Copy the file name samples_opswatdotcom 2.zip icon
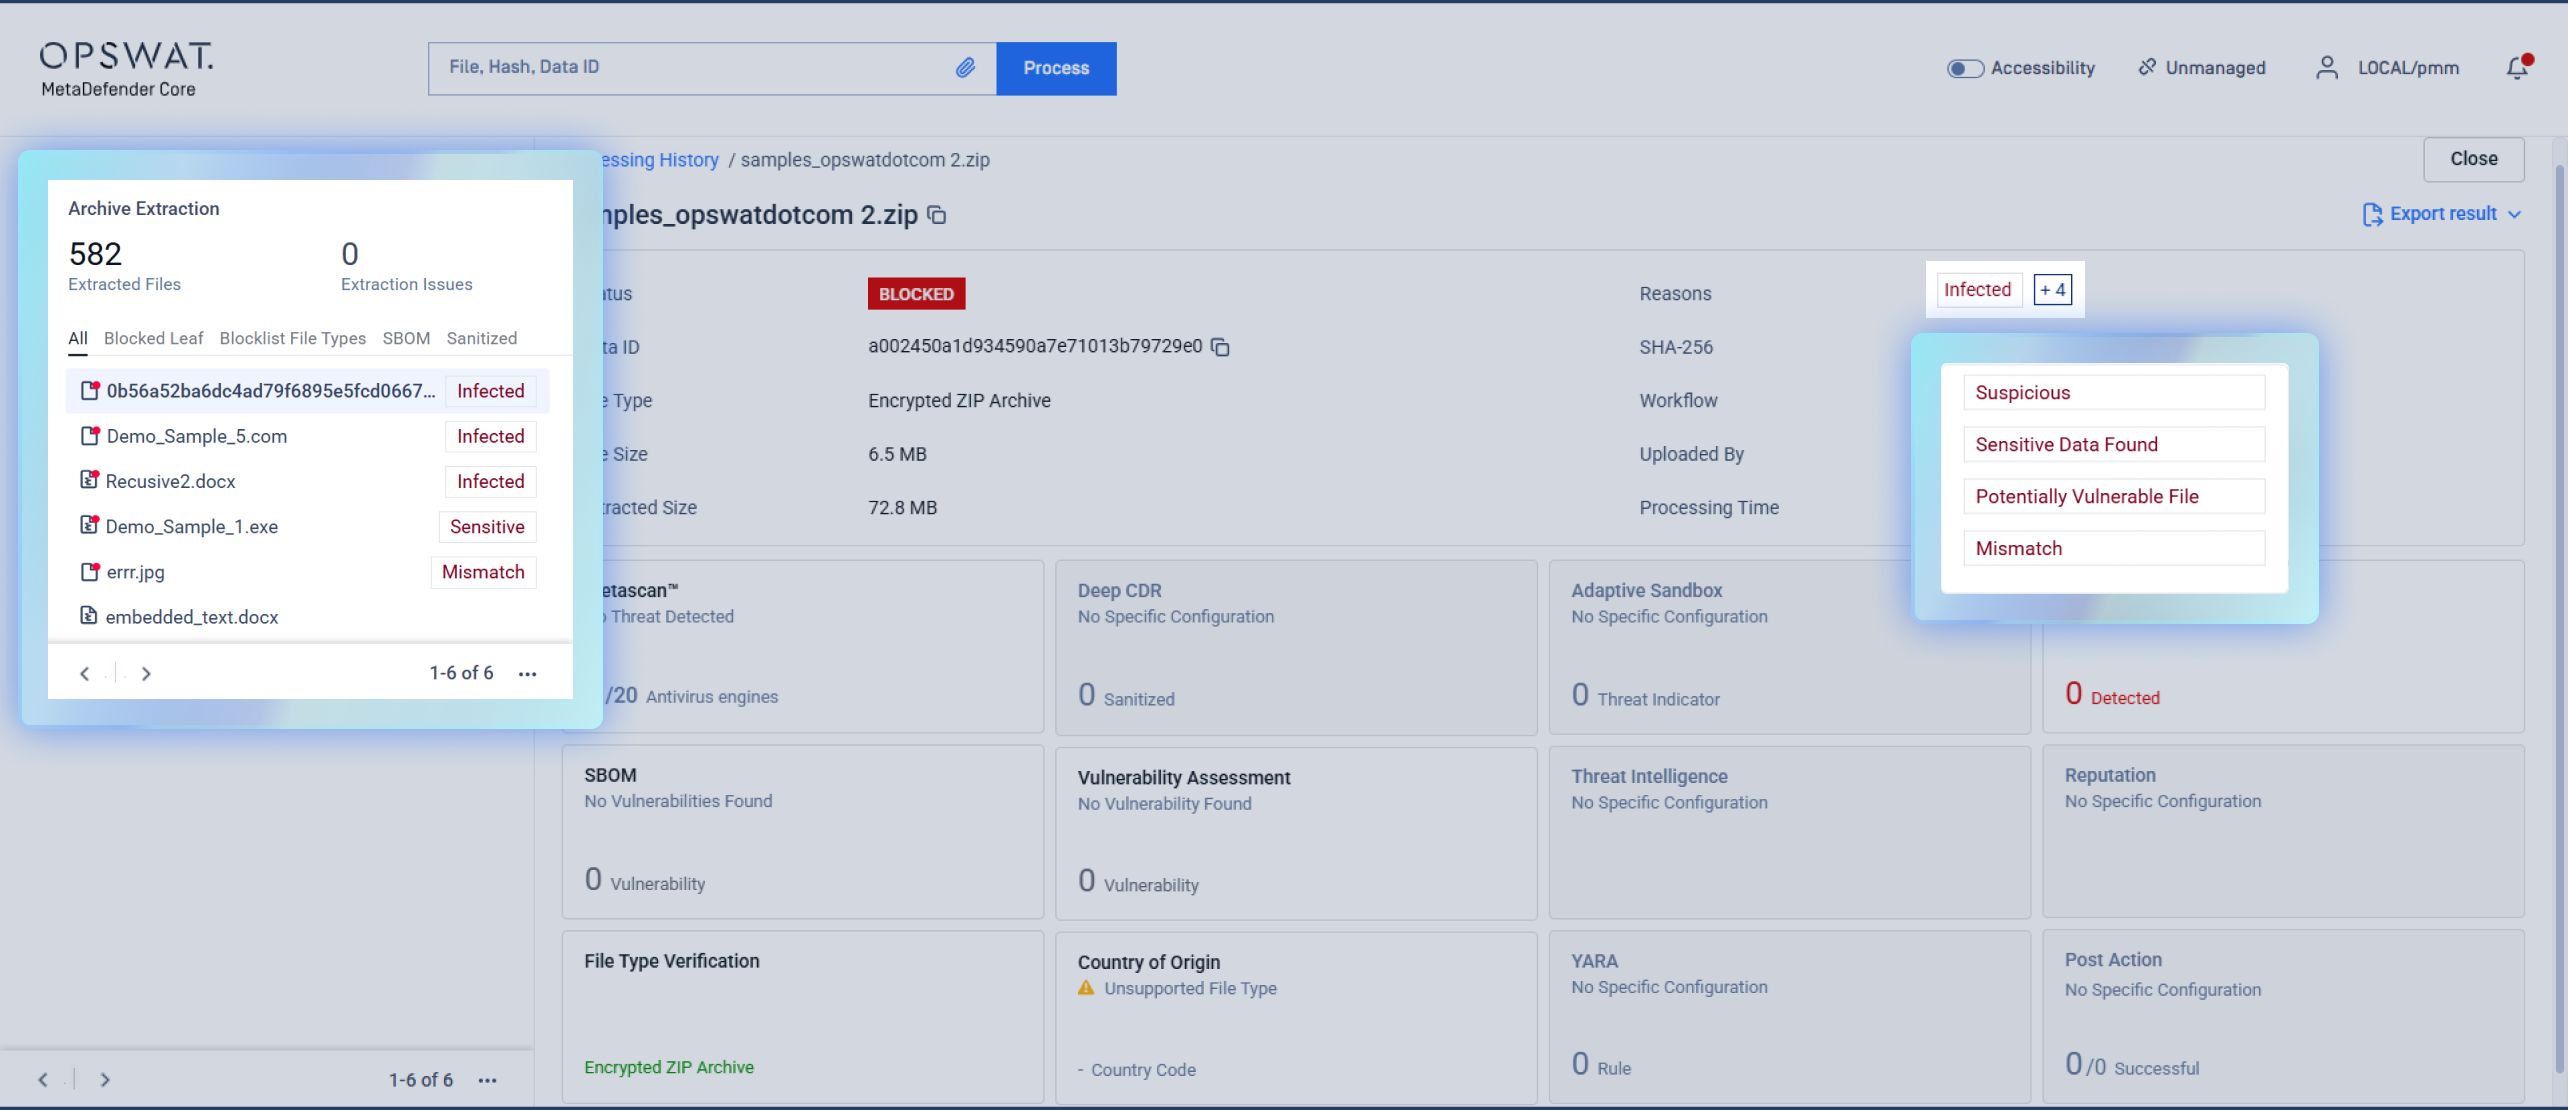 click(937, 215)
